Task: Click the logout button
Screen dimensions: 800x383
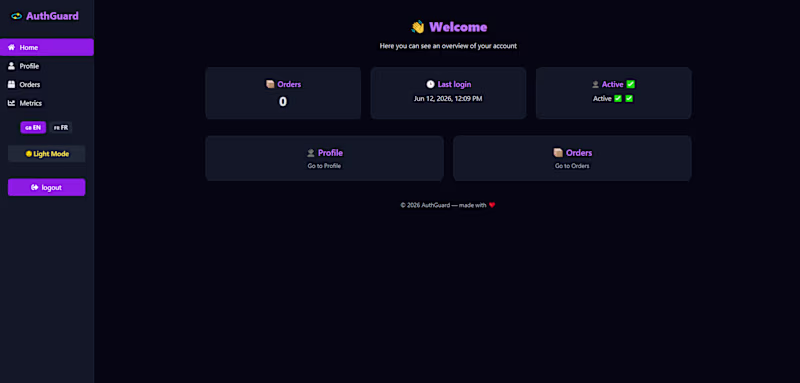Action: pyautogui.click(x=46, y=187)
